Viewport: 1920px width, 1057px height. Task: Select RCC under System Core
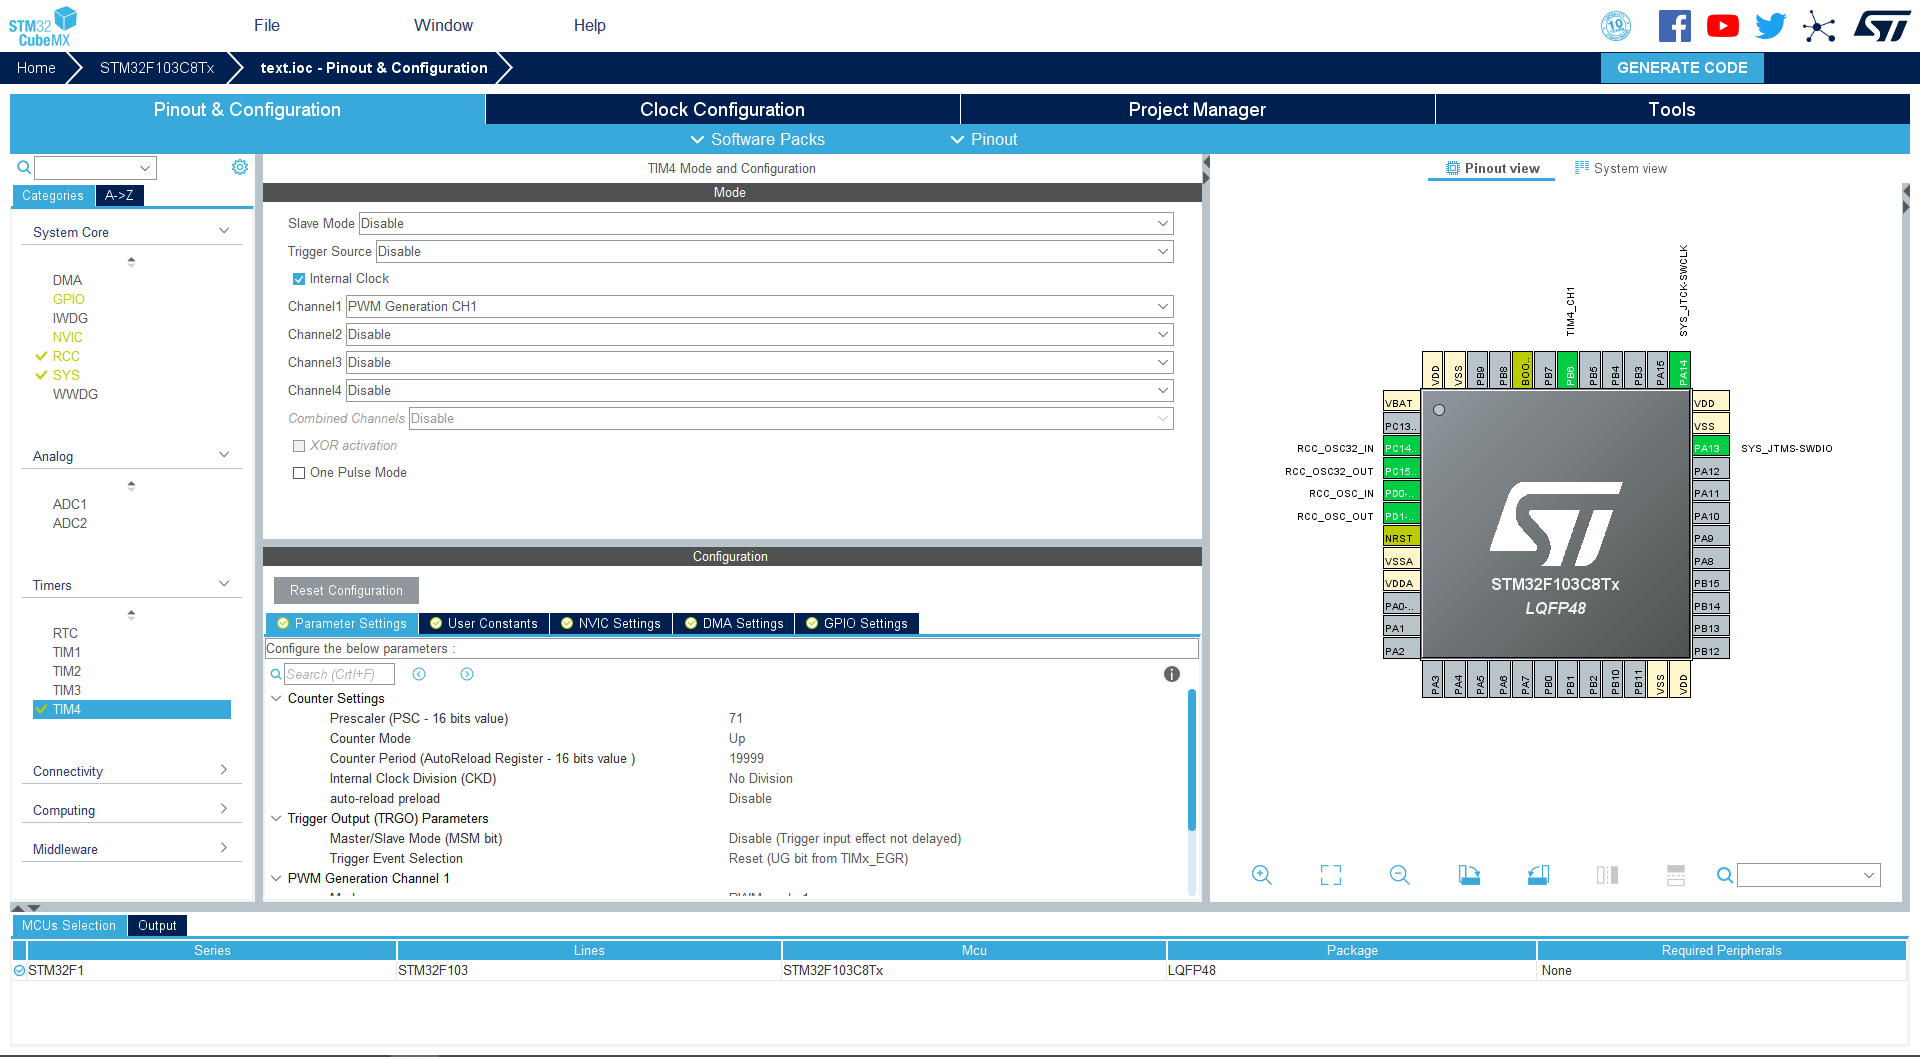pos(66,356)
